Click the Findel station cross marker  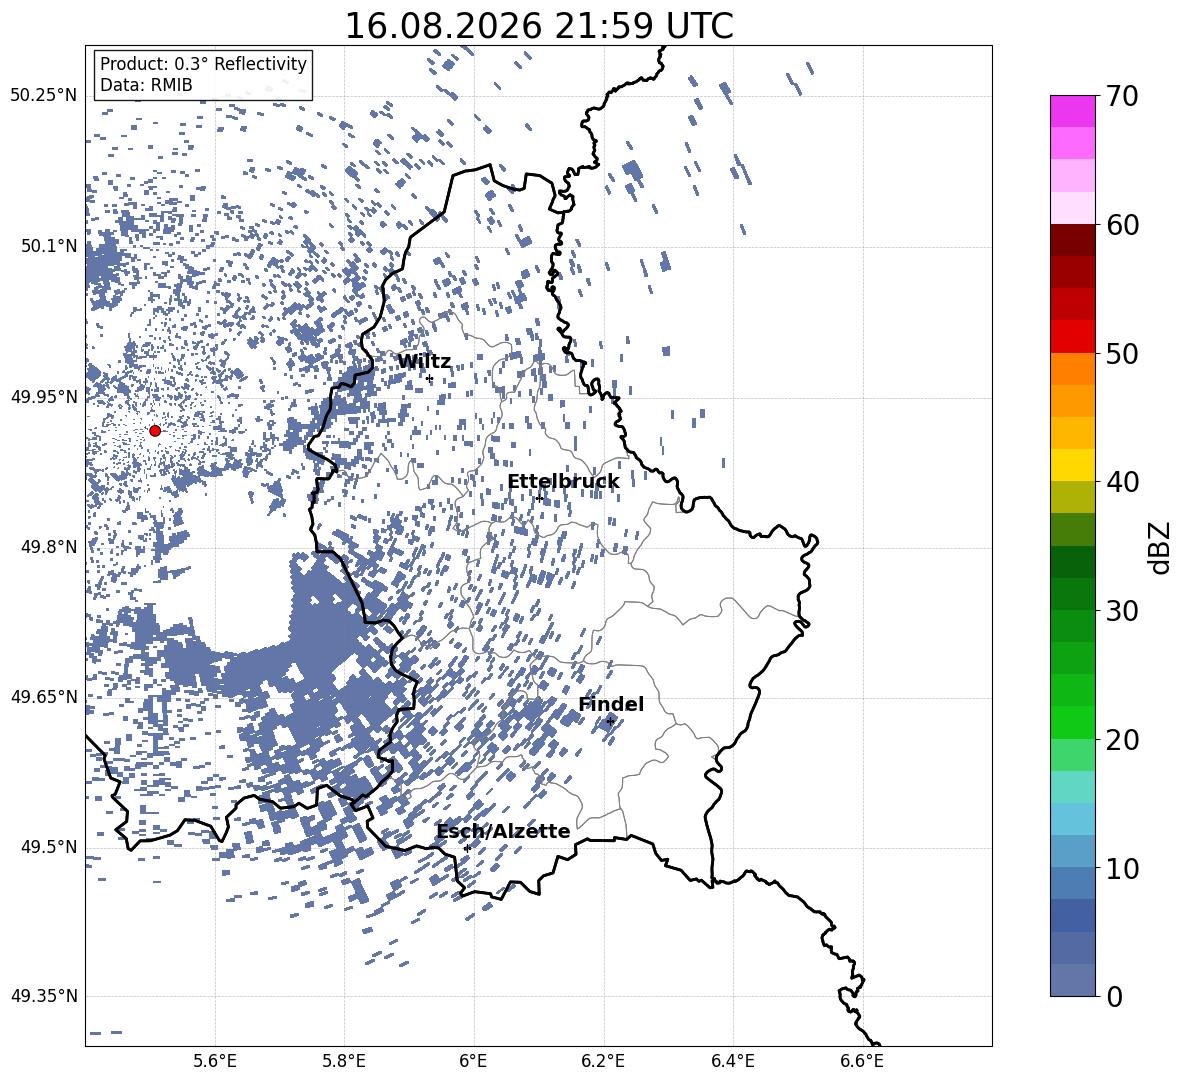(610, 722)
